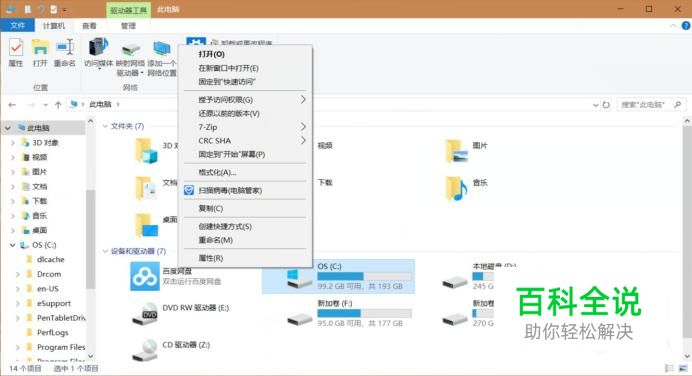This screenshot has height=376, width=692.
Task: Switch to the 查看 ribbon tab
Action: point(89,26)
